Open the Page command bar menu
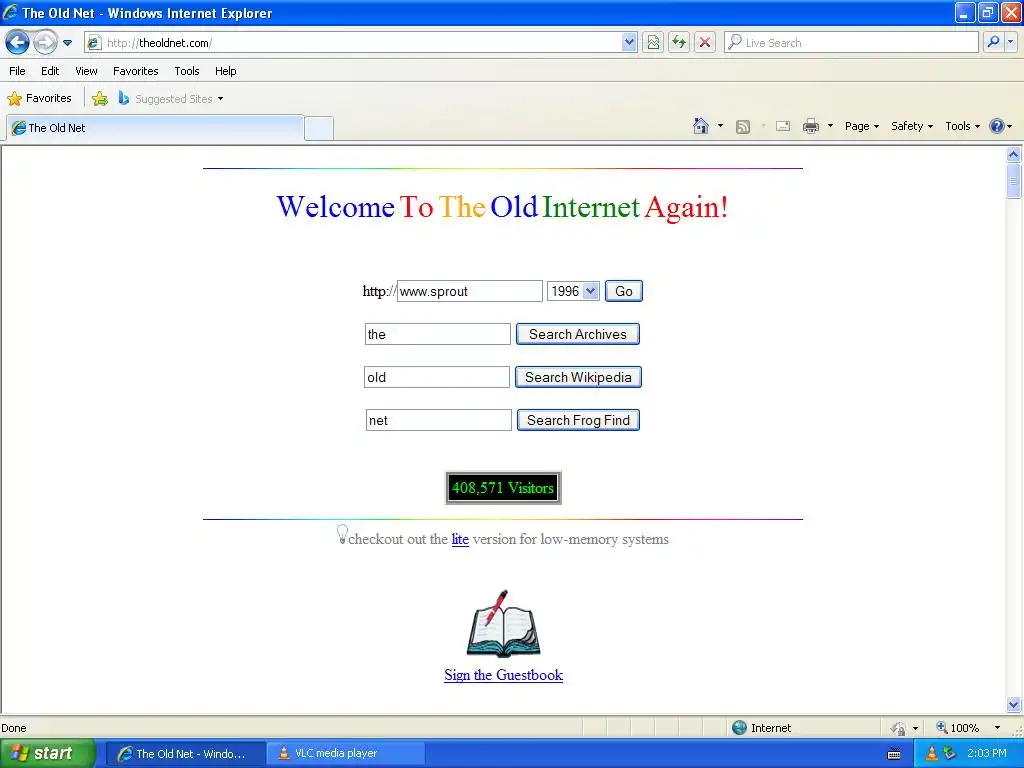The height and width of the screenshot is (768, 1024). [x=861, y=126]
